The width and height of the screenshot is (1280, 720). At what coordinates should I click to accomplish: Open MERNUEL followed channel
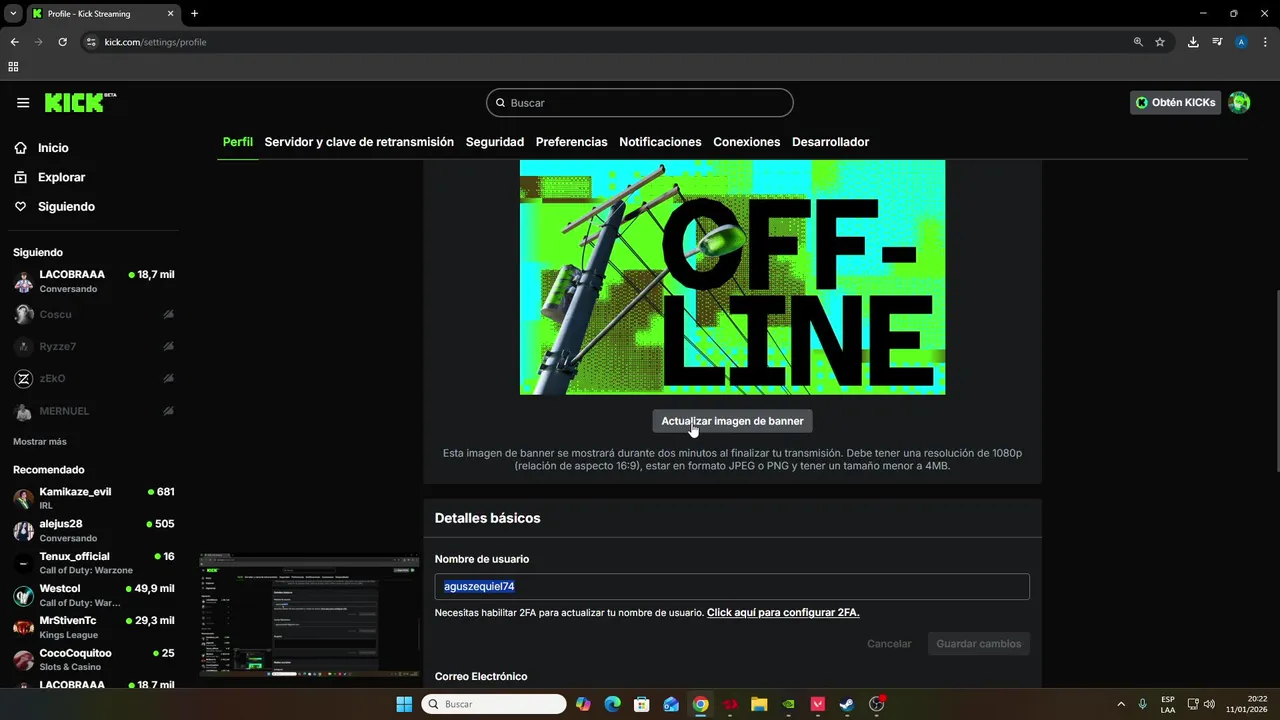click(94, 411)
